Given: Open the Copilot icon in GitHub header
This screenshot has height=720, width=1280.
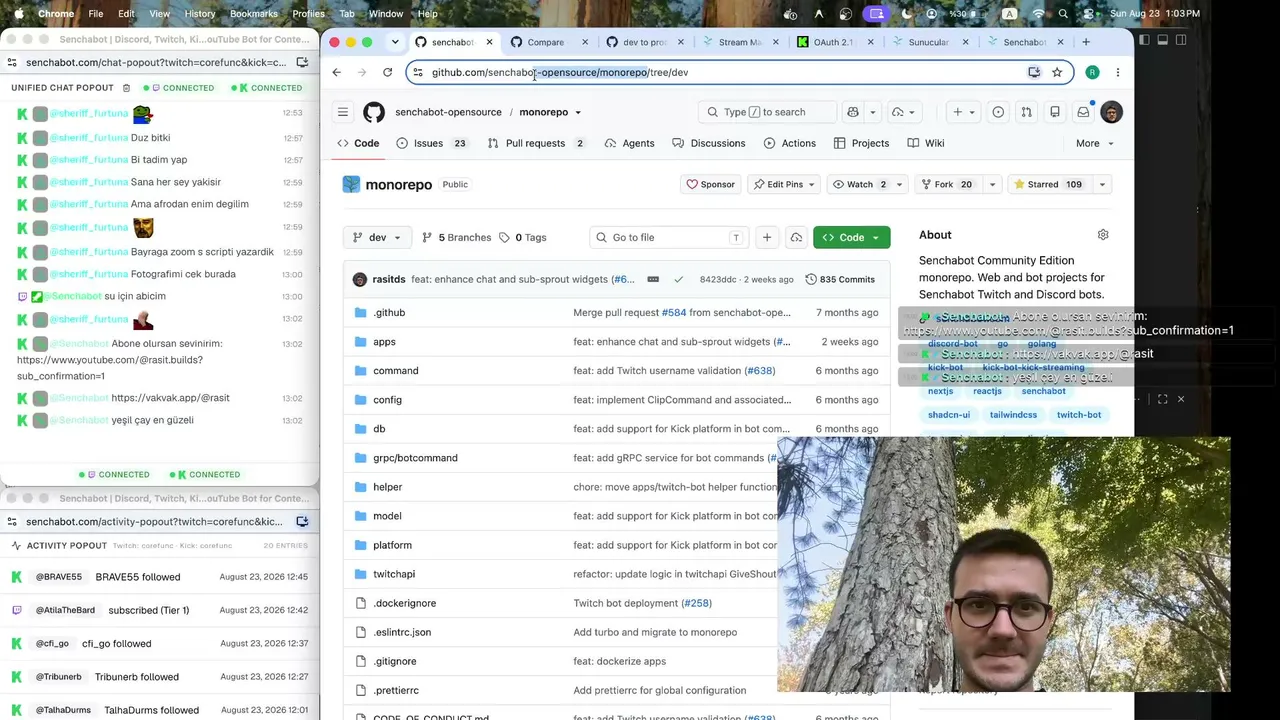Looking at the screenshot, I should (852, 112).
